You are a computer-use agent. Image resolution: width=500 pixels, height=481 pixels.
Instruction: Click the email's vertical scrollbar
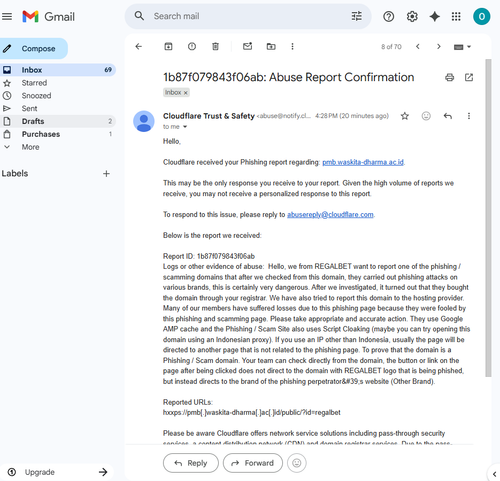tap(488, 218)
